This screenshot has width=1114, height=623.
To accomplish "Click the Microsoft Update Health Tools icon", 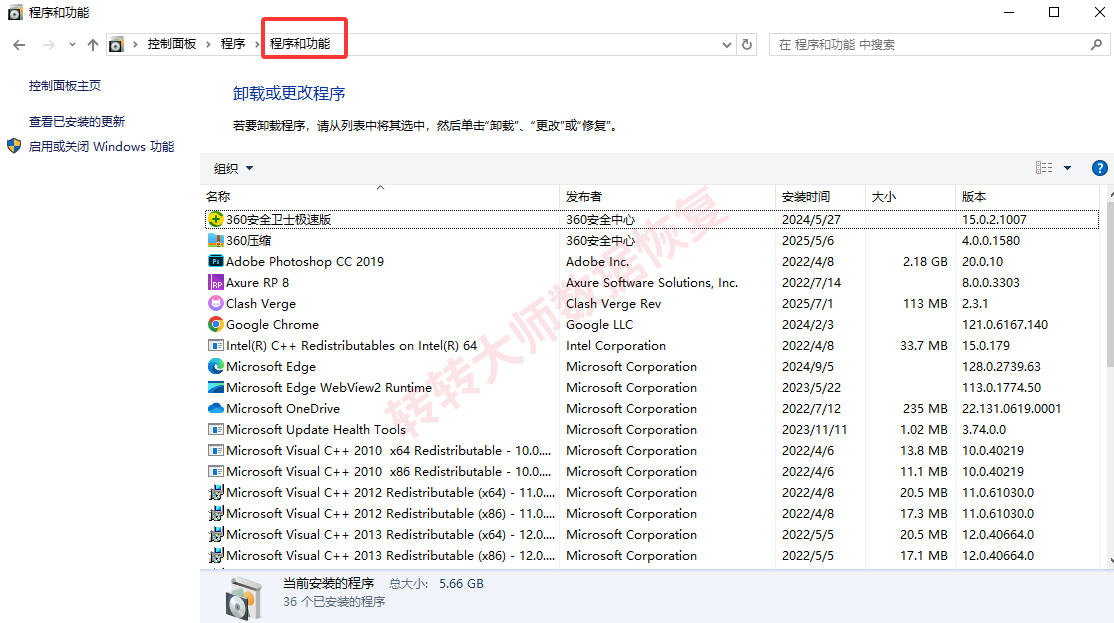I will click(216, 430).
